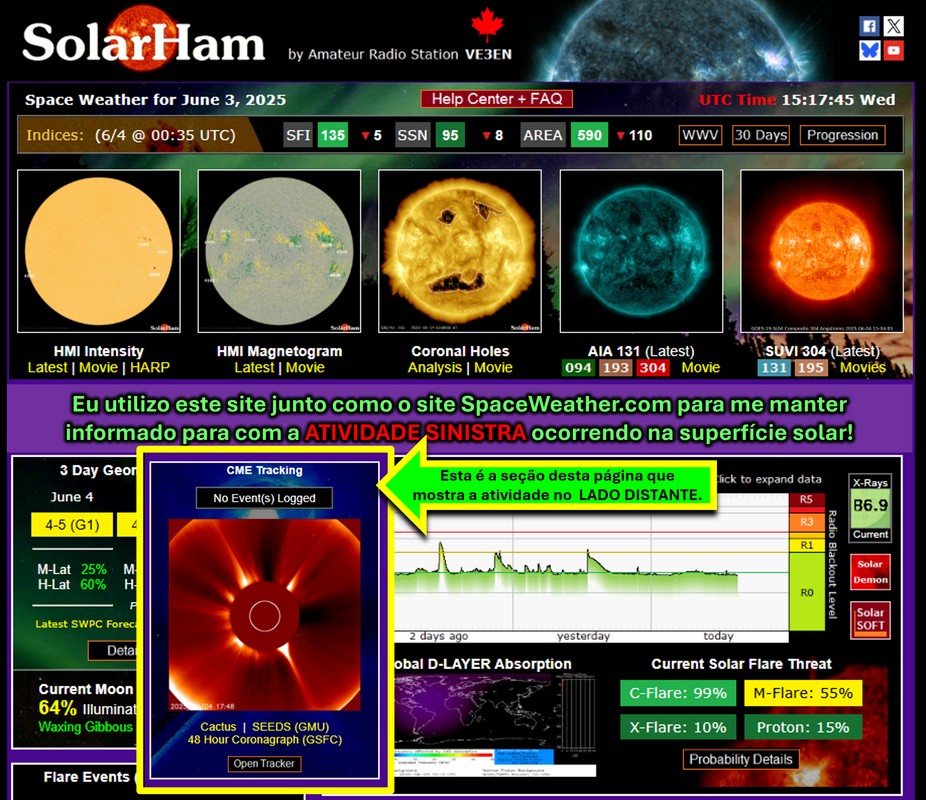
Task: Click Movie under AIA 131
Action: tap(700, 367)
